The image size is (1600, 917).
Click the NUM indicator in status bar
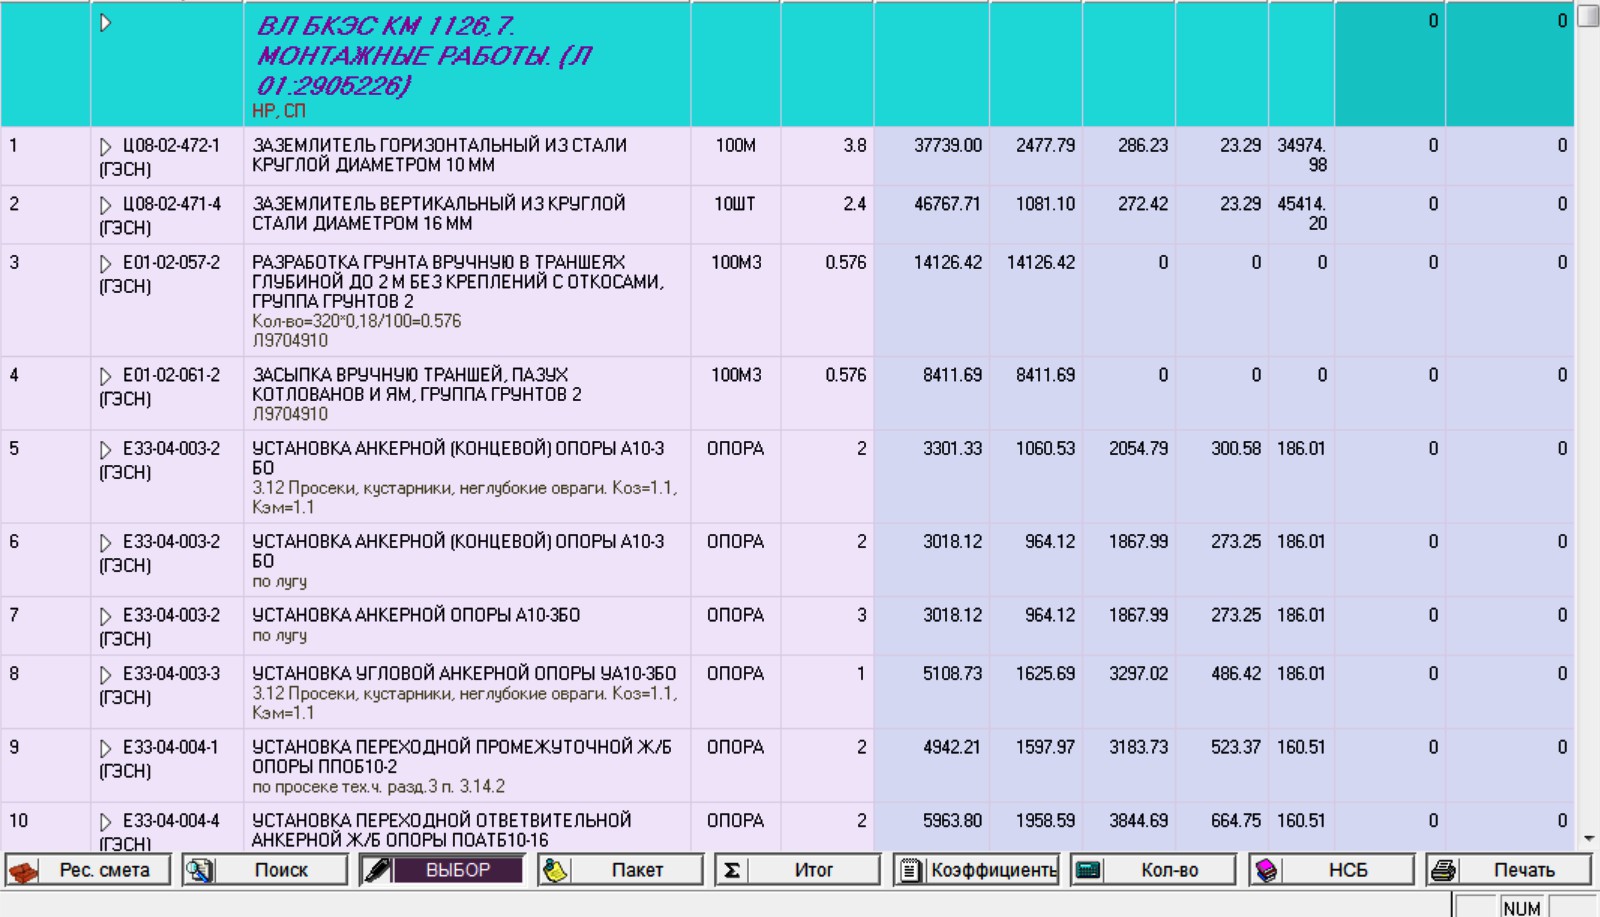pyautogui.click(x=1521, y=908)
